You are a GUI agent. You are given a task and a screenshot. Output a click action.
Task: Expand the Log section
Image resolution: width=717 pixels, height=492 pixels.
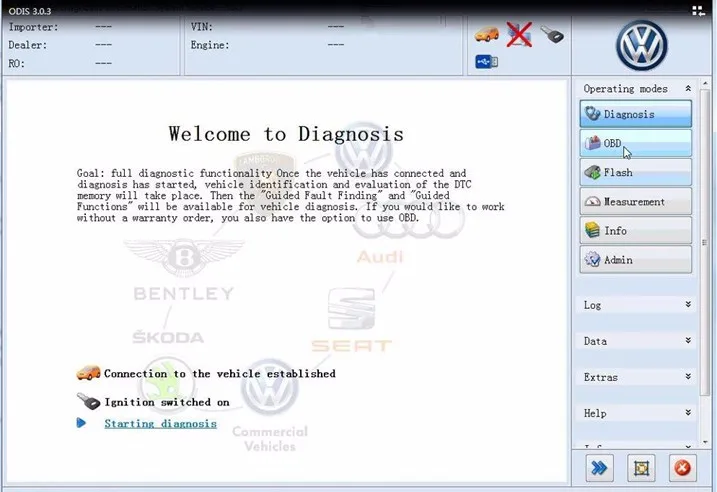(688, 305)
